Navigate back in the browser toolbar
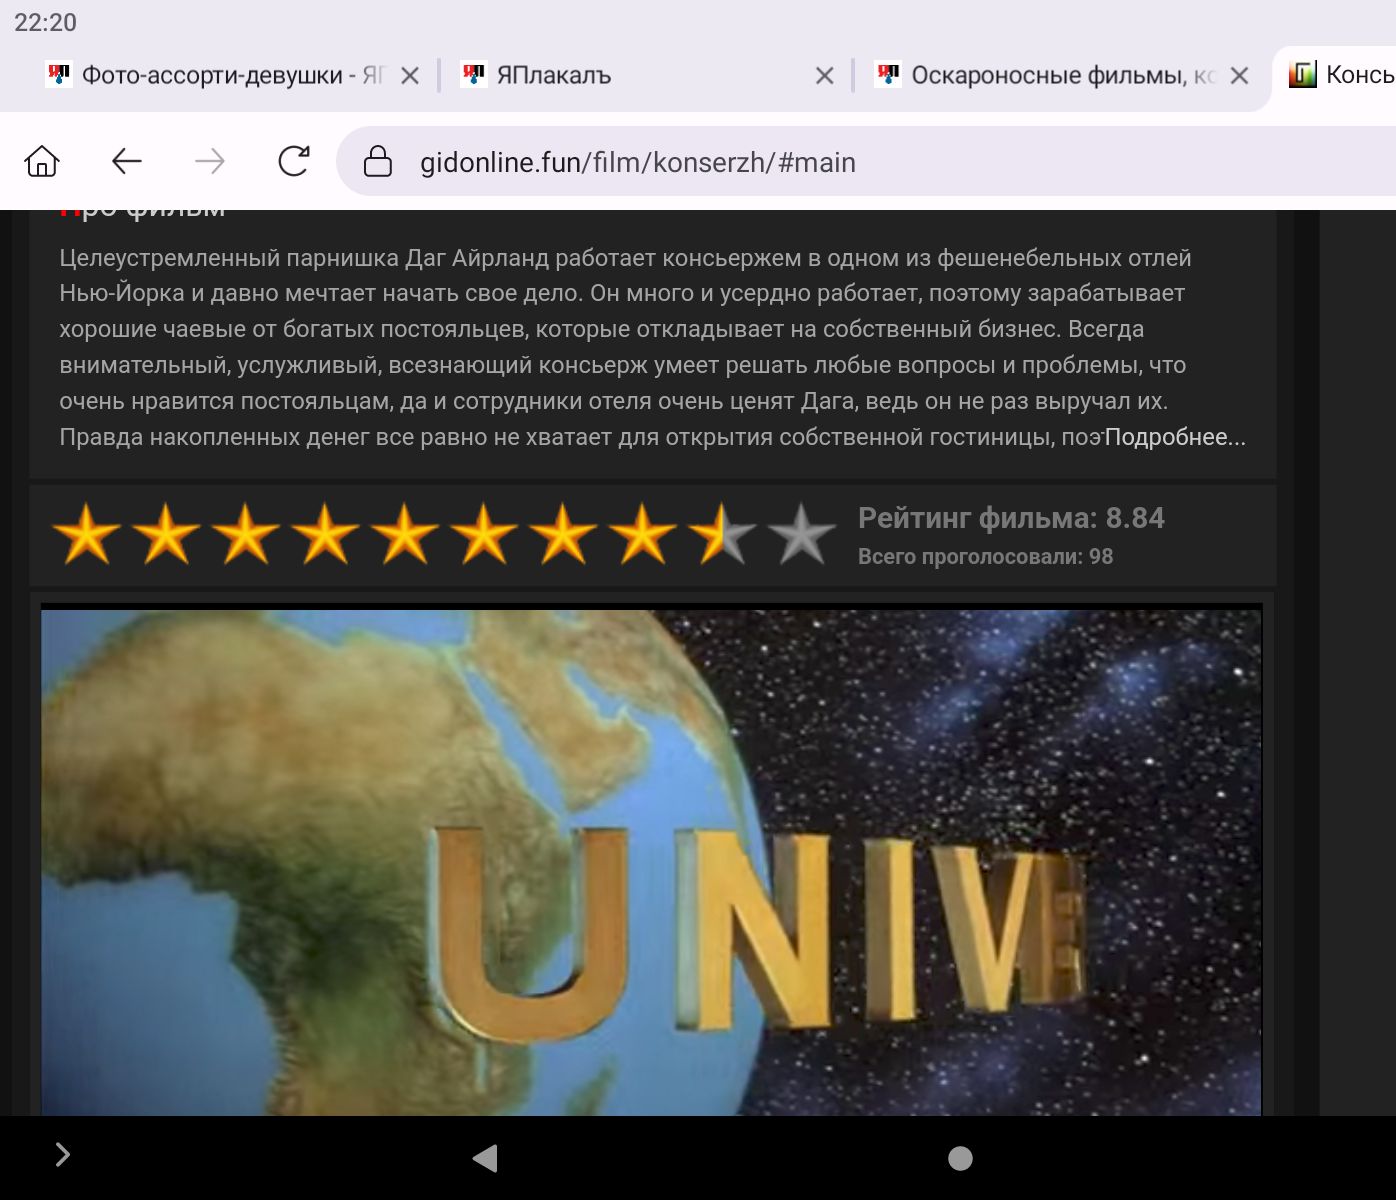The height and width of the screenshot is (1200, 1396). pyautogui.click(x=126, y=161)
